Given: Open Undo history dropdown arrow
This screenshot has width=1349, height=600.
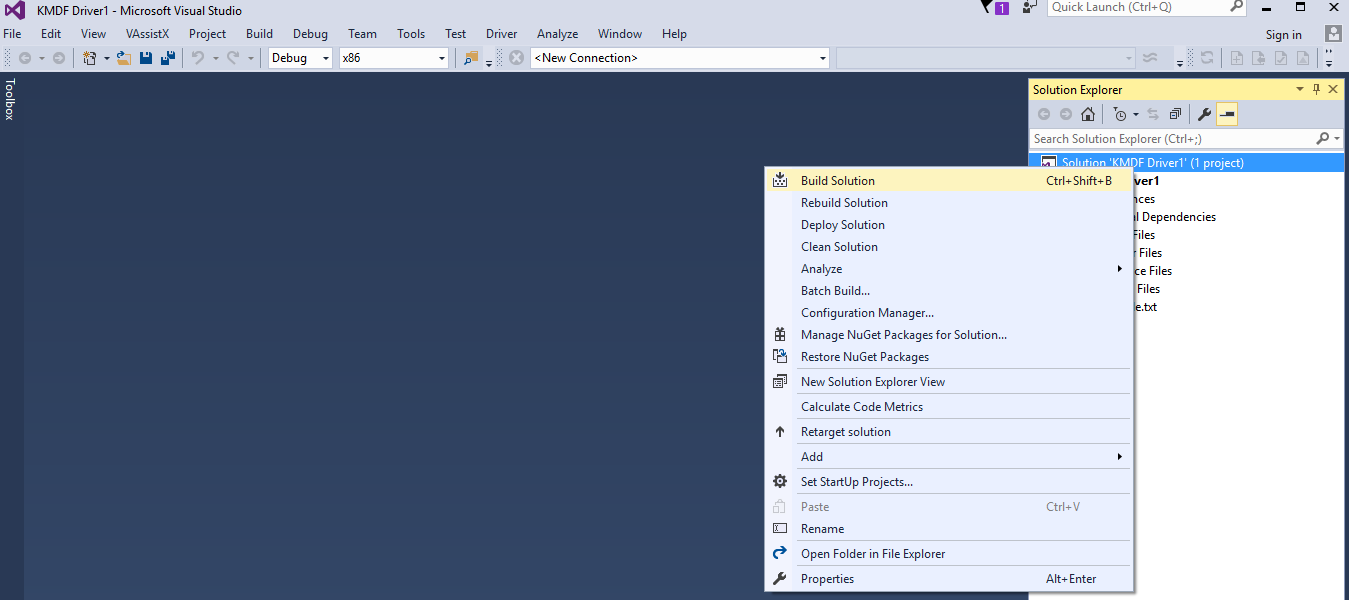Looking at the screenshot, I should click(x=214, y=58).
